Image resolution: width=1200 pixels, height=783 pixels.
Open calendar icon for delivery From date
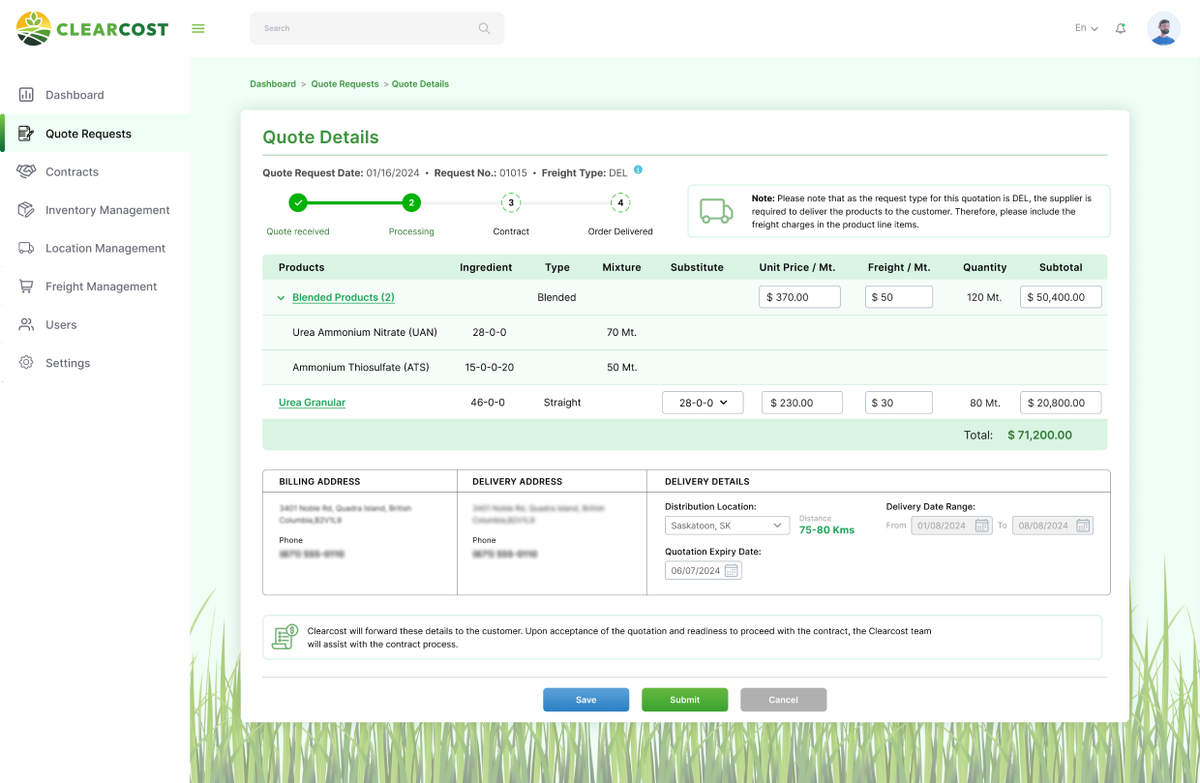981,526
